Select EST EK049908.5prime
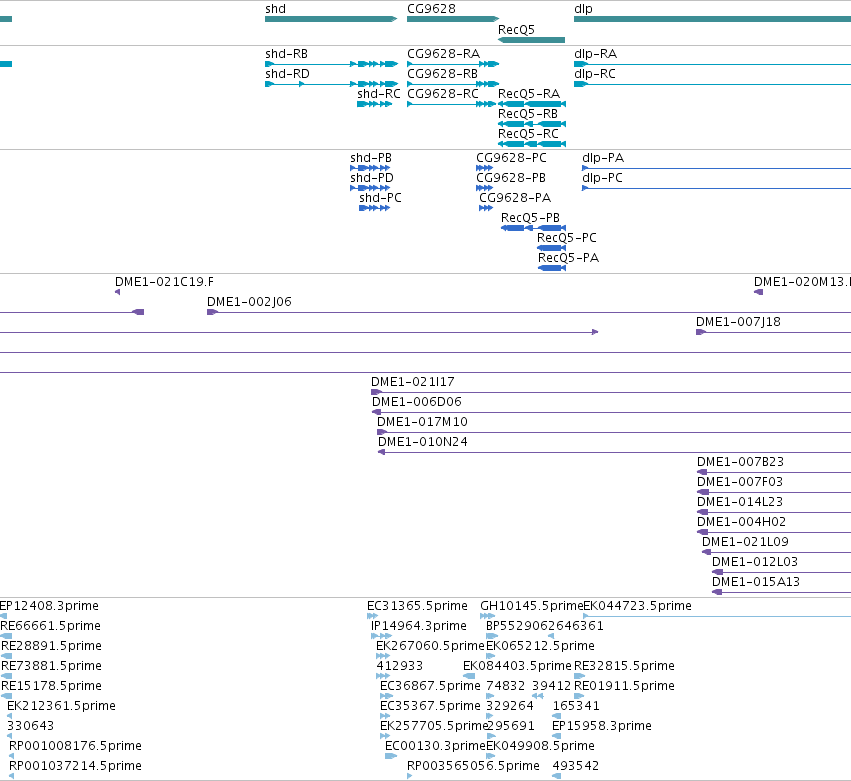Screen dimensions: 851x781 pyautogui.click(x=491, y=756)
